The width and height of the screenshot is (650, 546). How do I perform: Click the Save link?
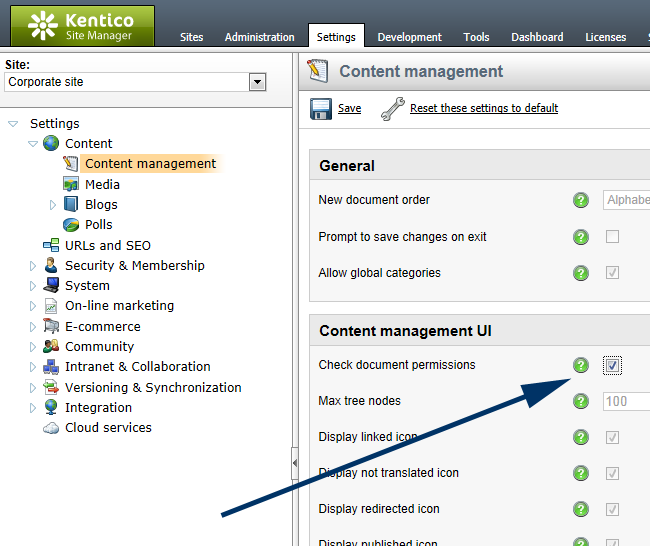(349, 109)
